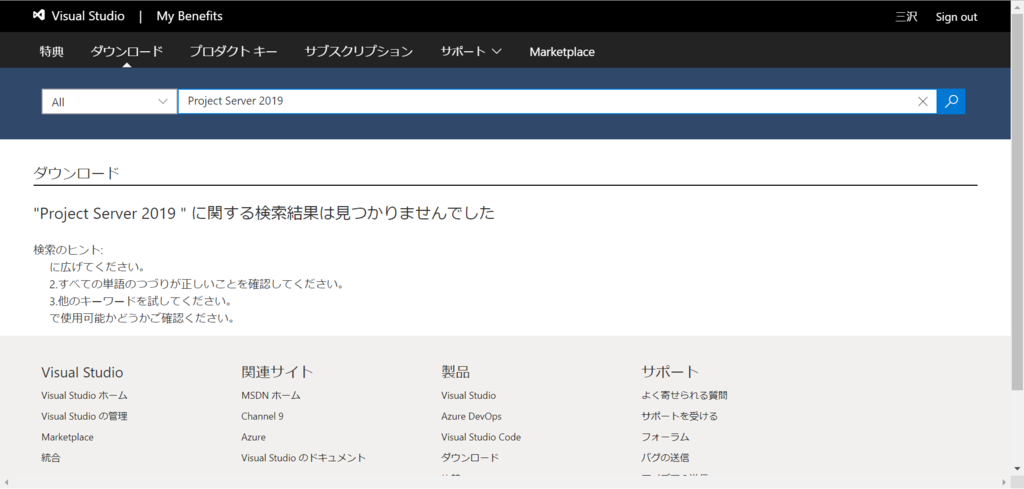Click the Sign out link
The image size is (1024, 489).
(956, 17)
